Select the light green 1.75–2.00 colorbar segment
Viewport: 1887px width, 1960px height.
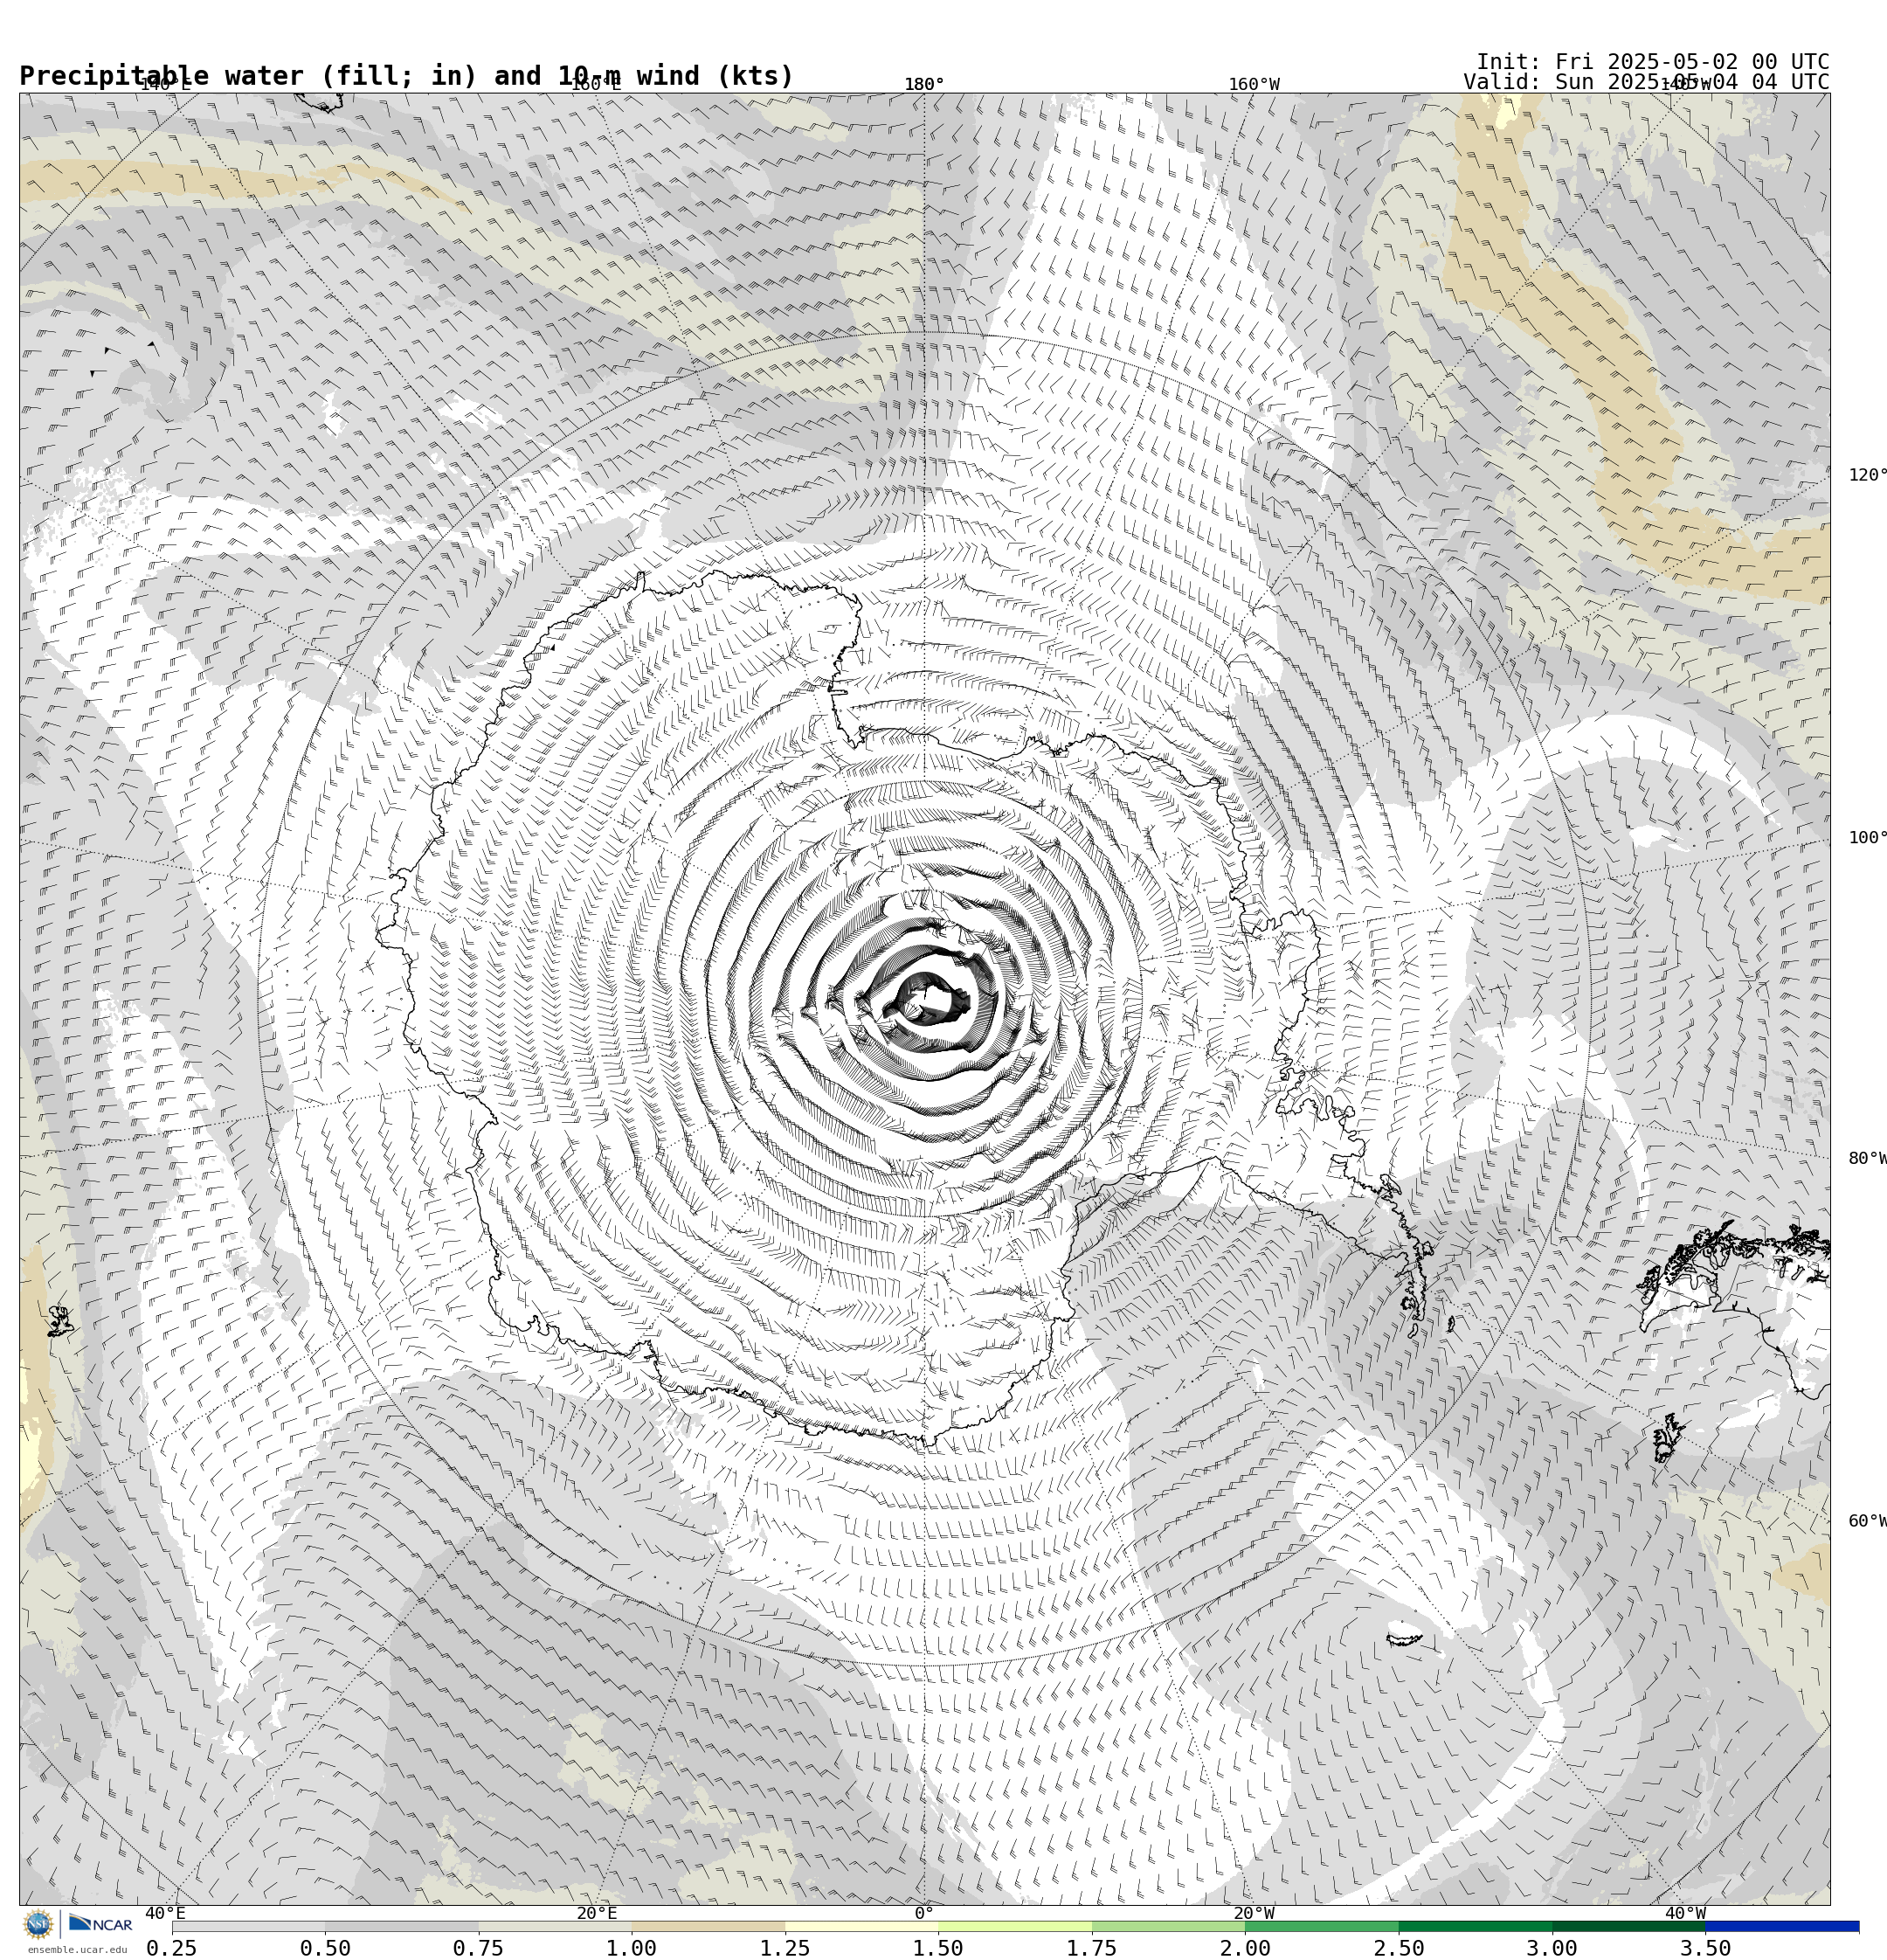coord(1169,1927)
